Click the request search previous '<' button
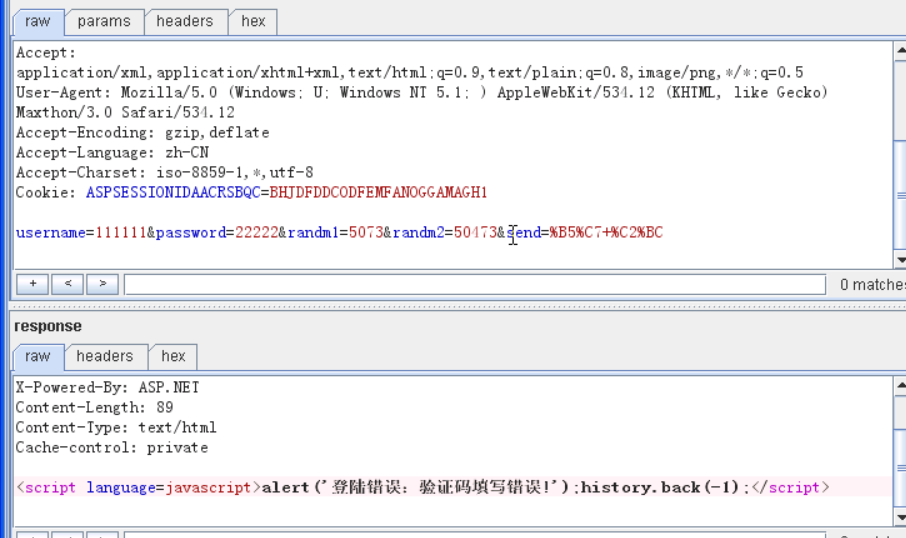 point(68,284)
